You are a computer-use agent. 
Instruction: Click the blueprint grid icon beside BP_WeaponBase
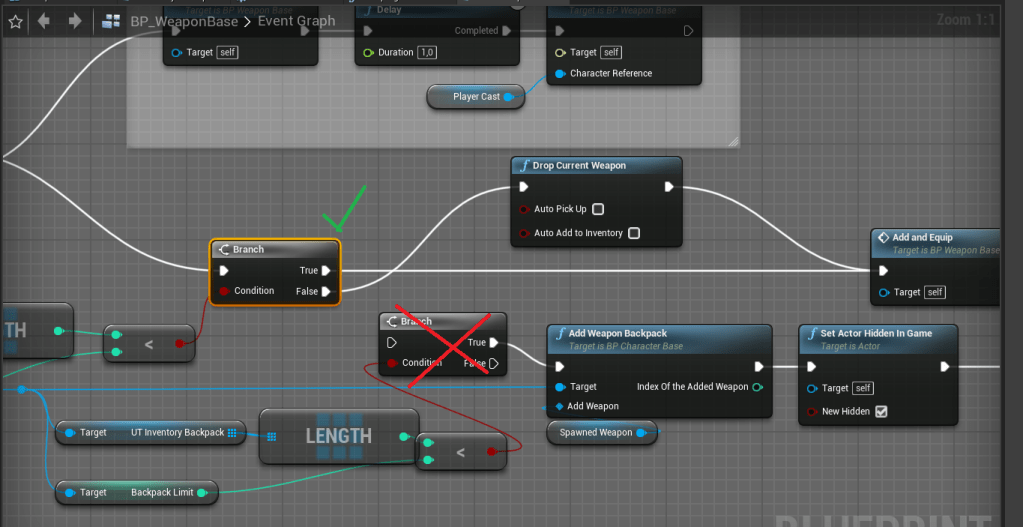[111, 21]
